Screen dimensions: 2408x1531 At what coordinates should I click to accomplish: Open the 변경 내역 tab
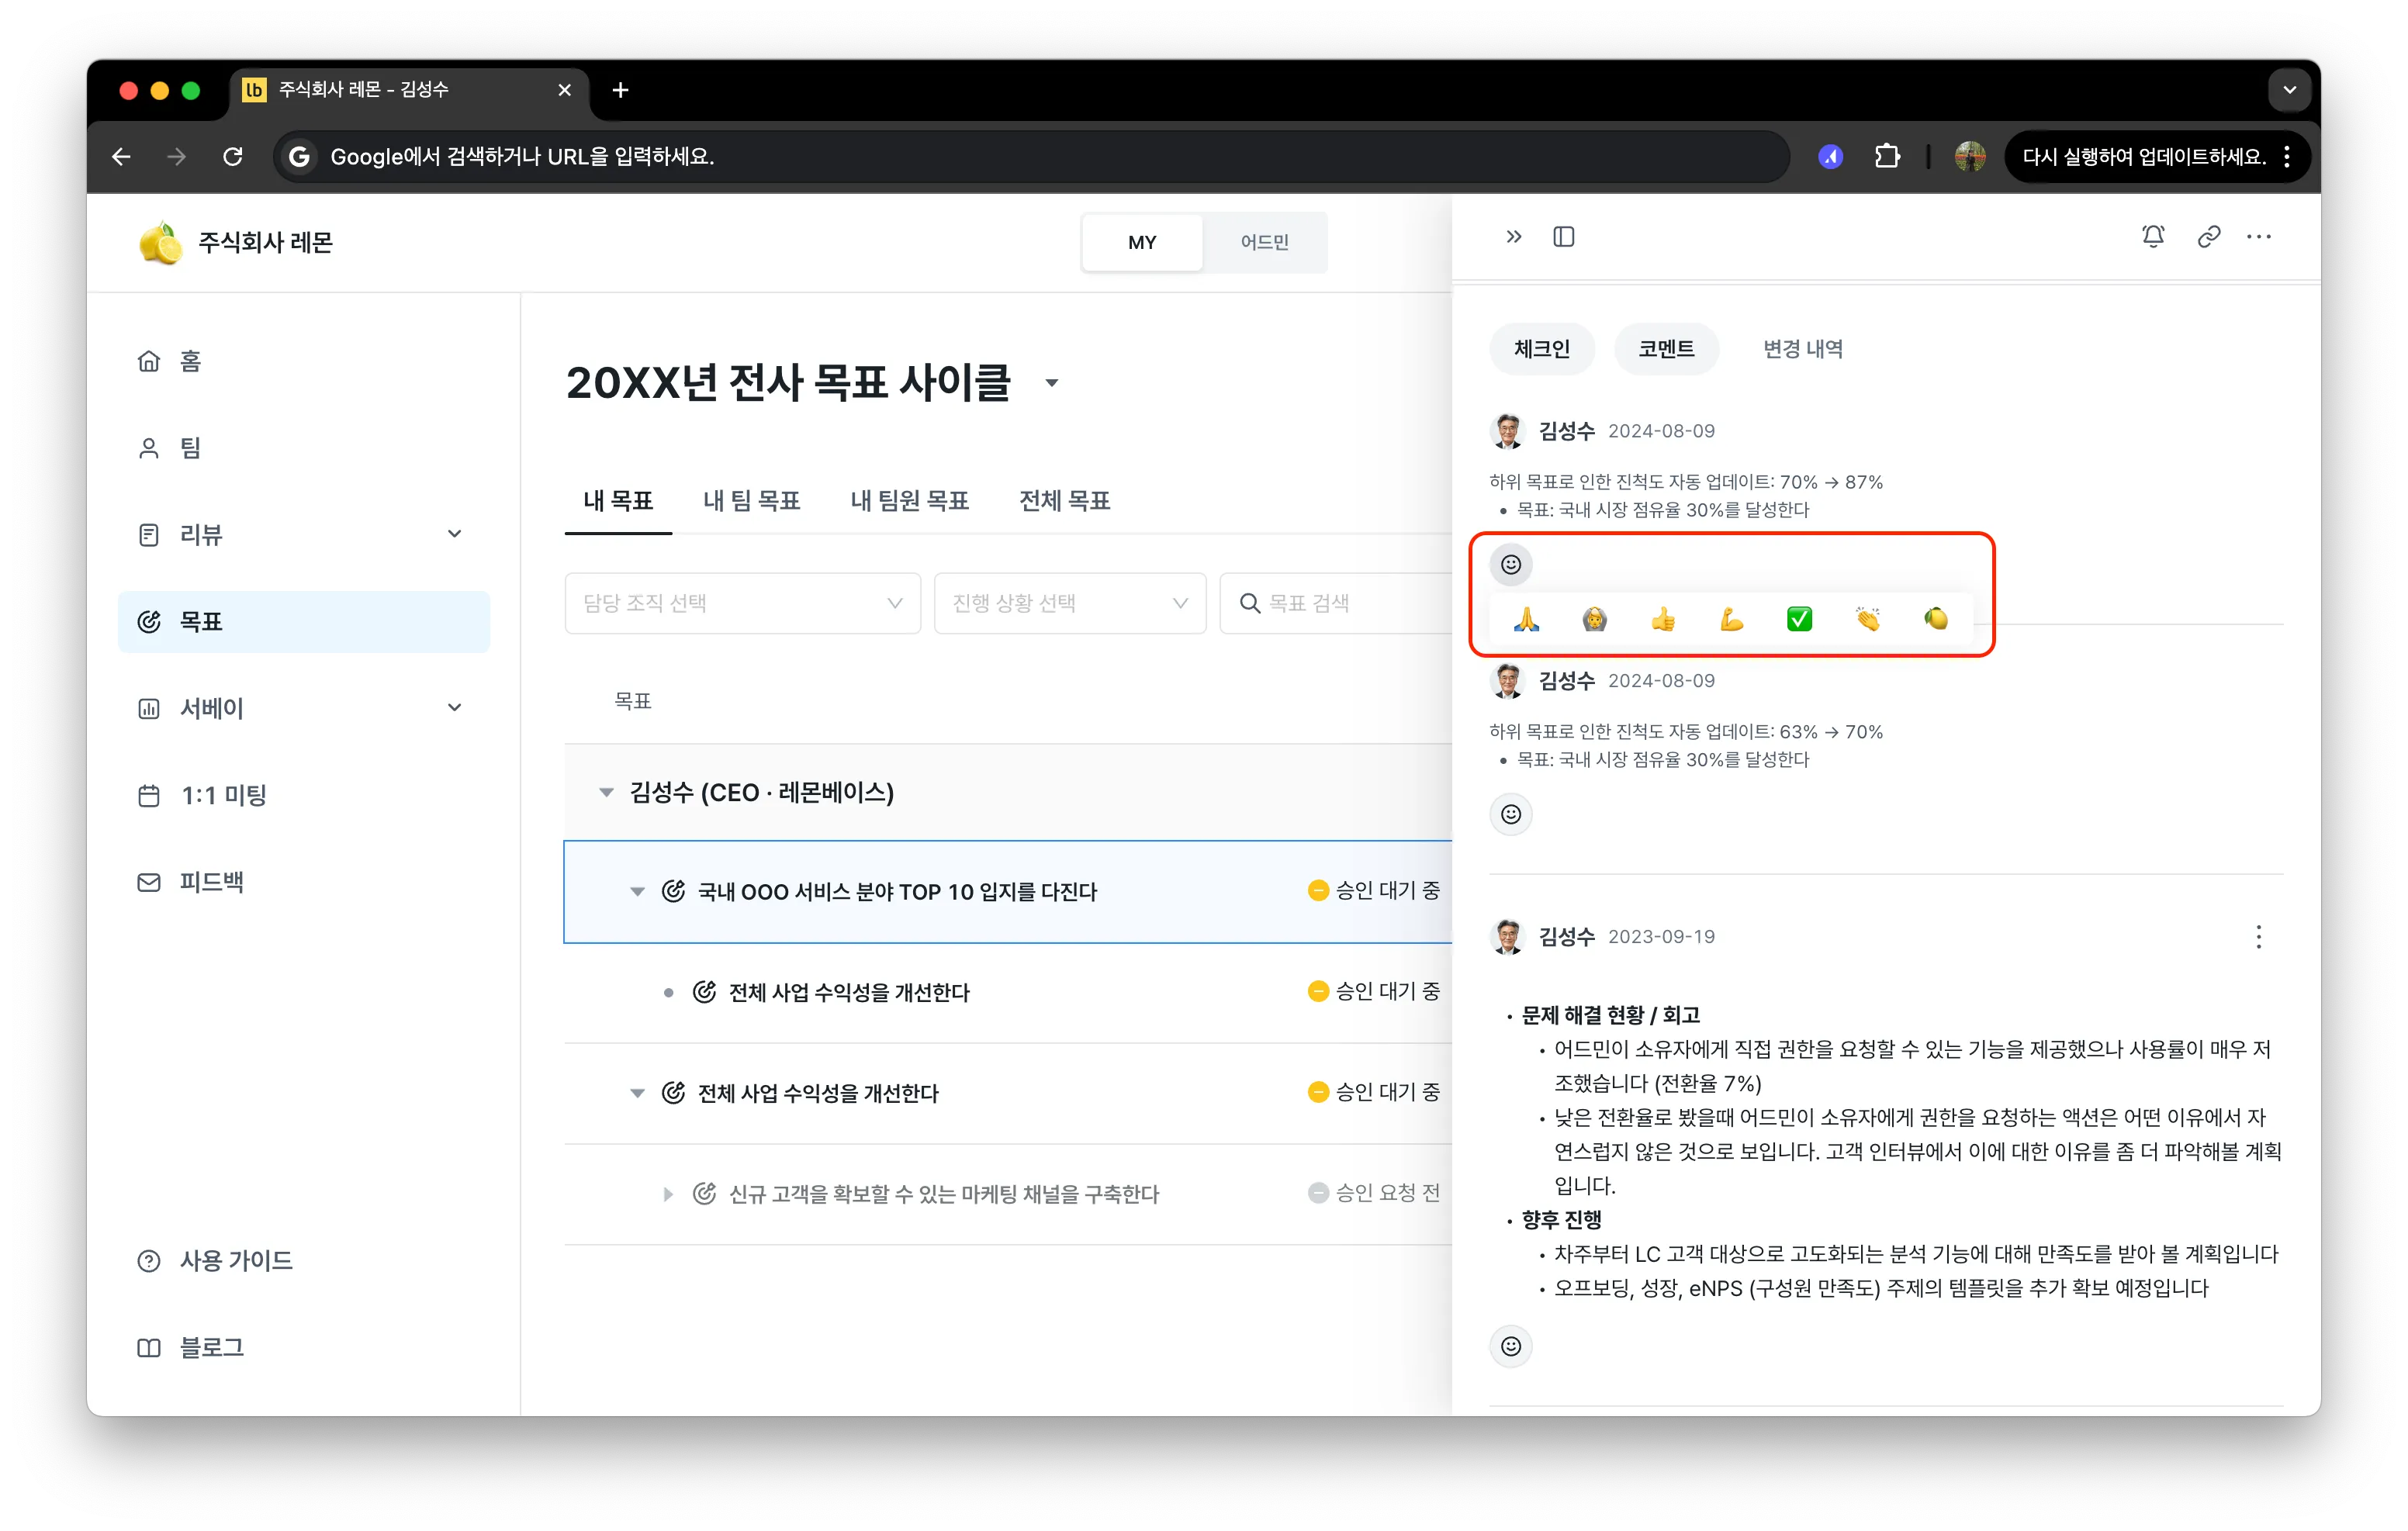[1802, 349]
